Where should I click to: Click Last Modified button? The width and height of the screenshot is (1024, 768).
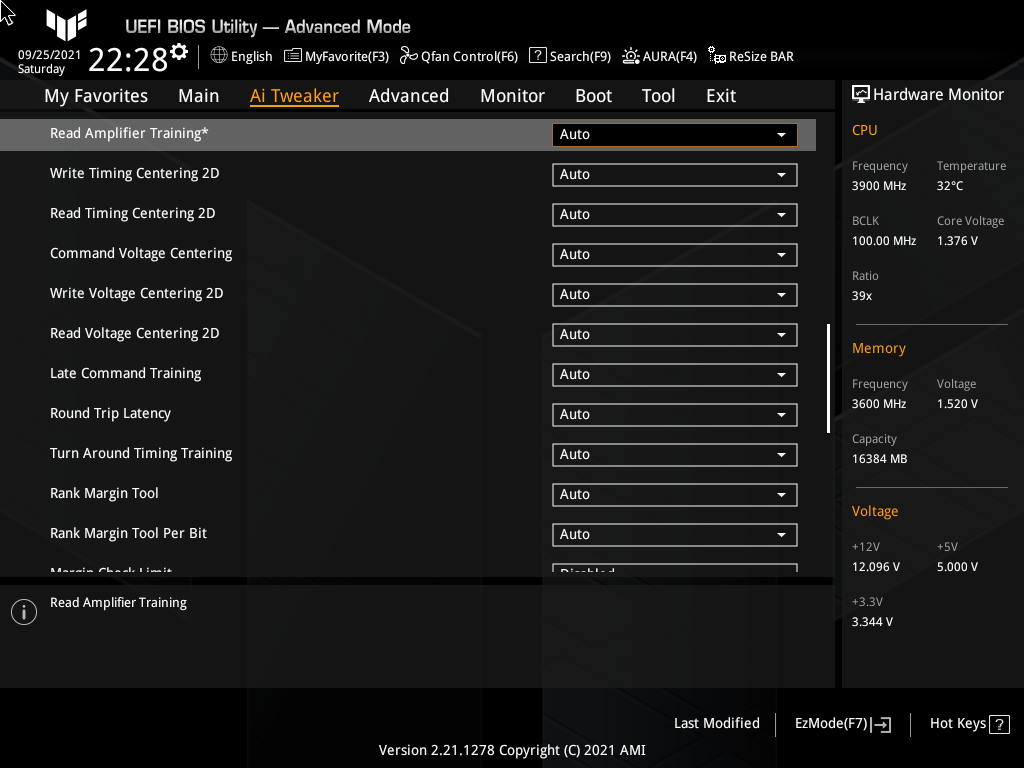tap(716, 724)
